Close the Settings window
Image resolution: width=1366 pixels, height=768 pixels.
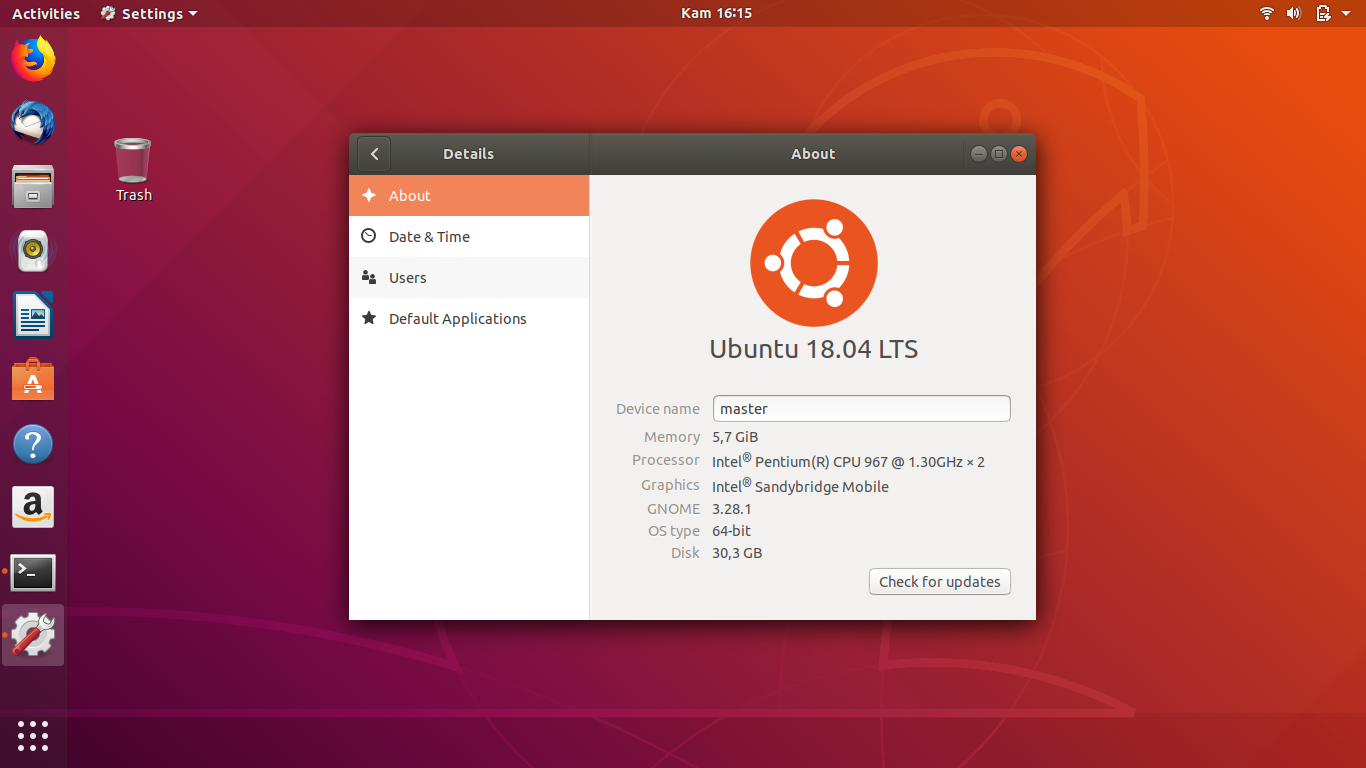coord(1019,154)
